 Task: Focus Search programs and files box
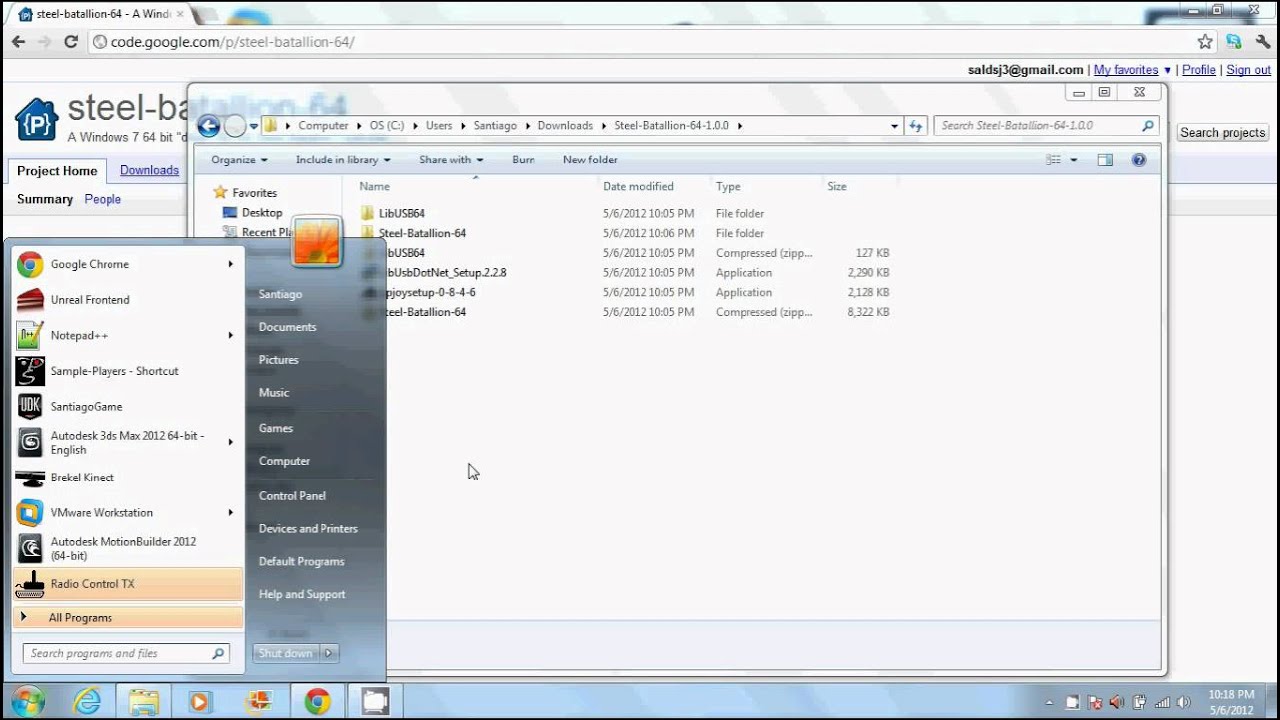tap(126, 654)
